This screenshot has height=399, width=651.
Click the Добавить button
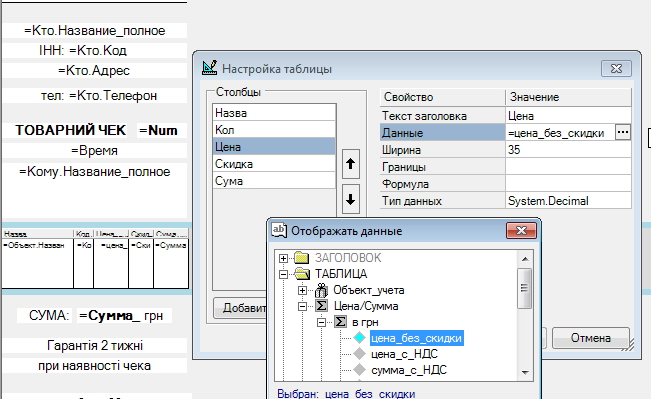point(240,308)
